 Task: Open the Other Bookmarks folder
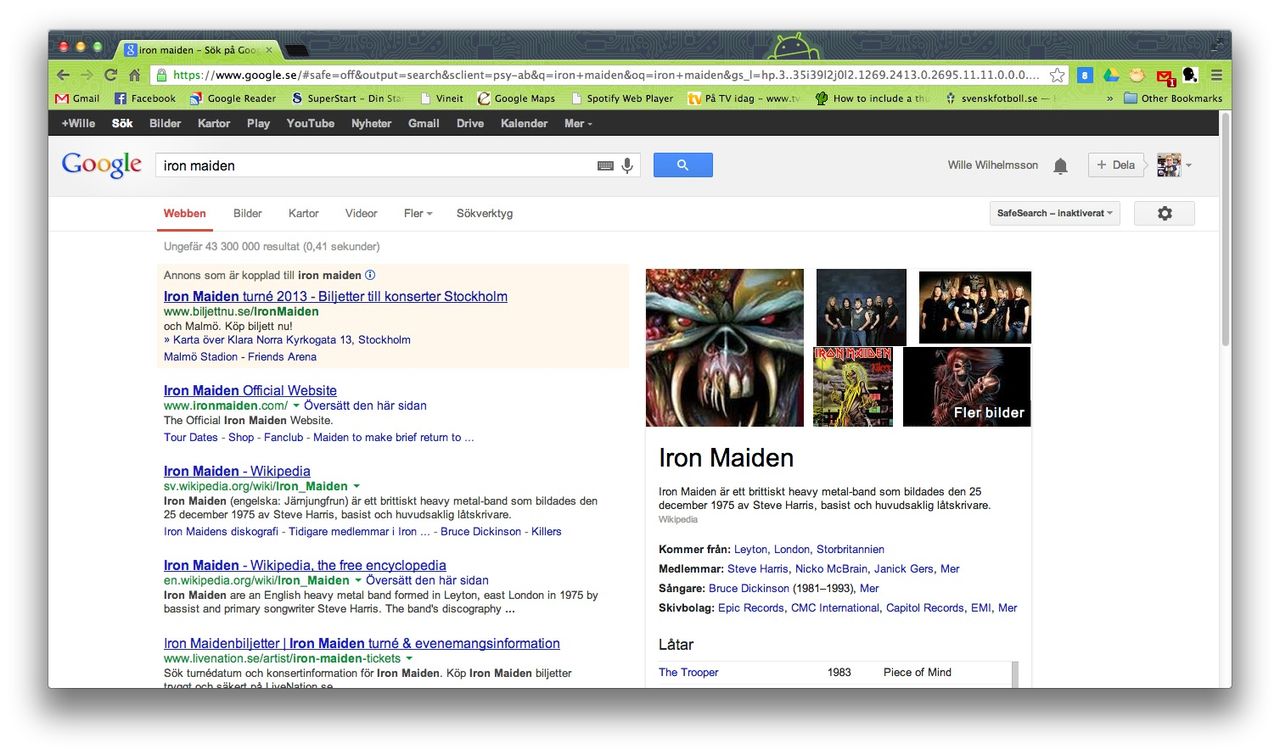1173,98
